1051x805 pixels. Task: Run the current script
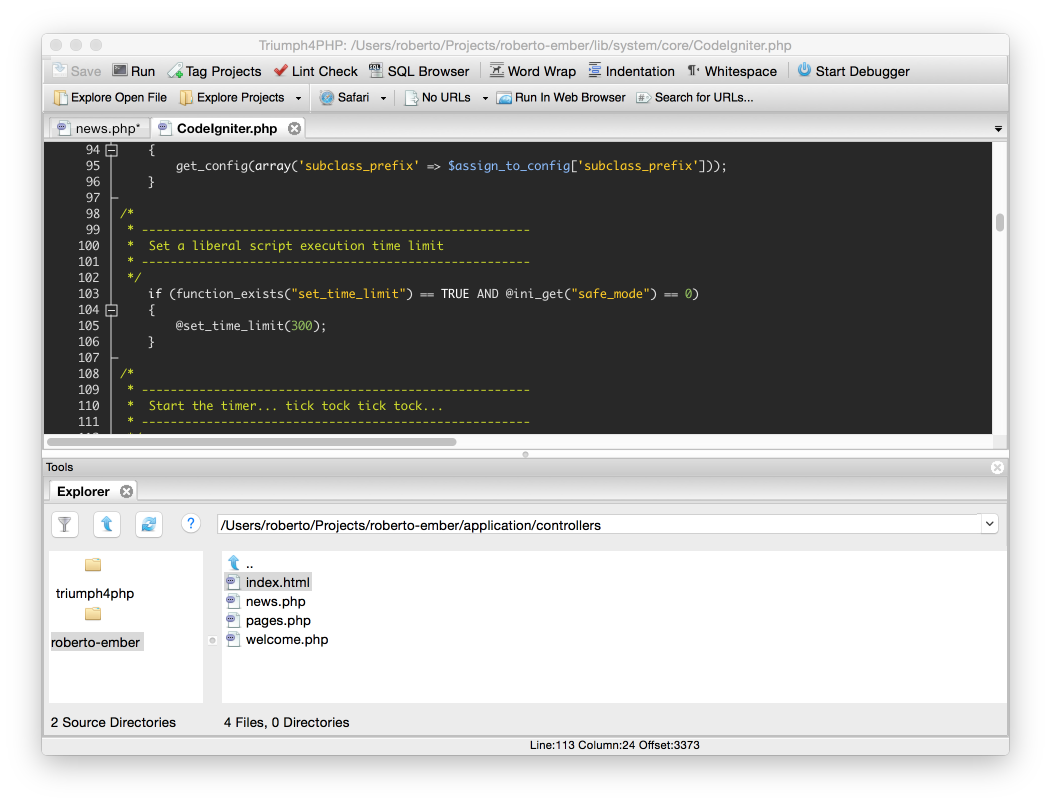[134, 71]
